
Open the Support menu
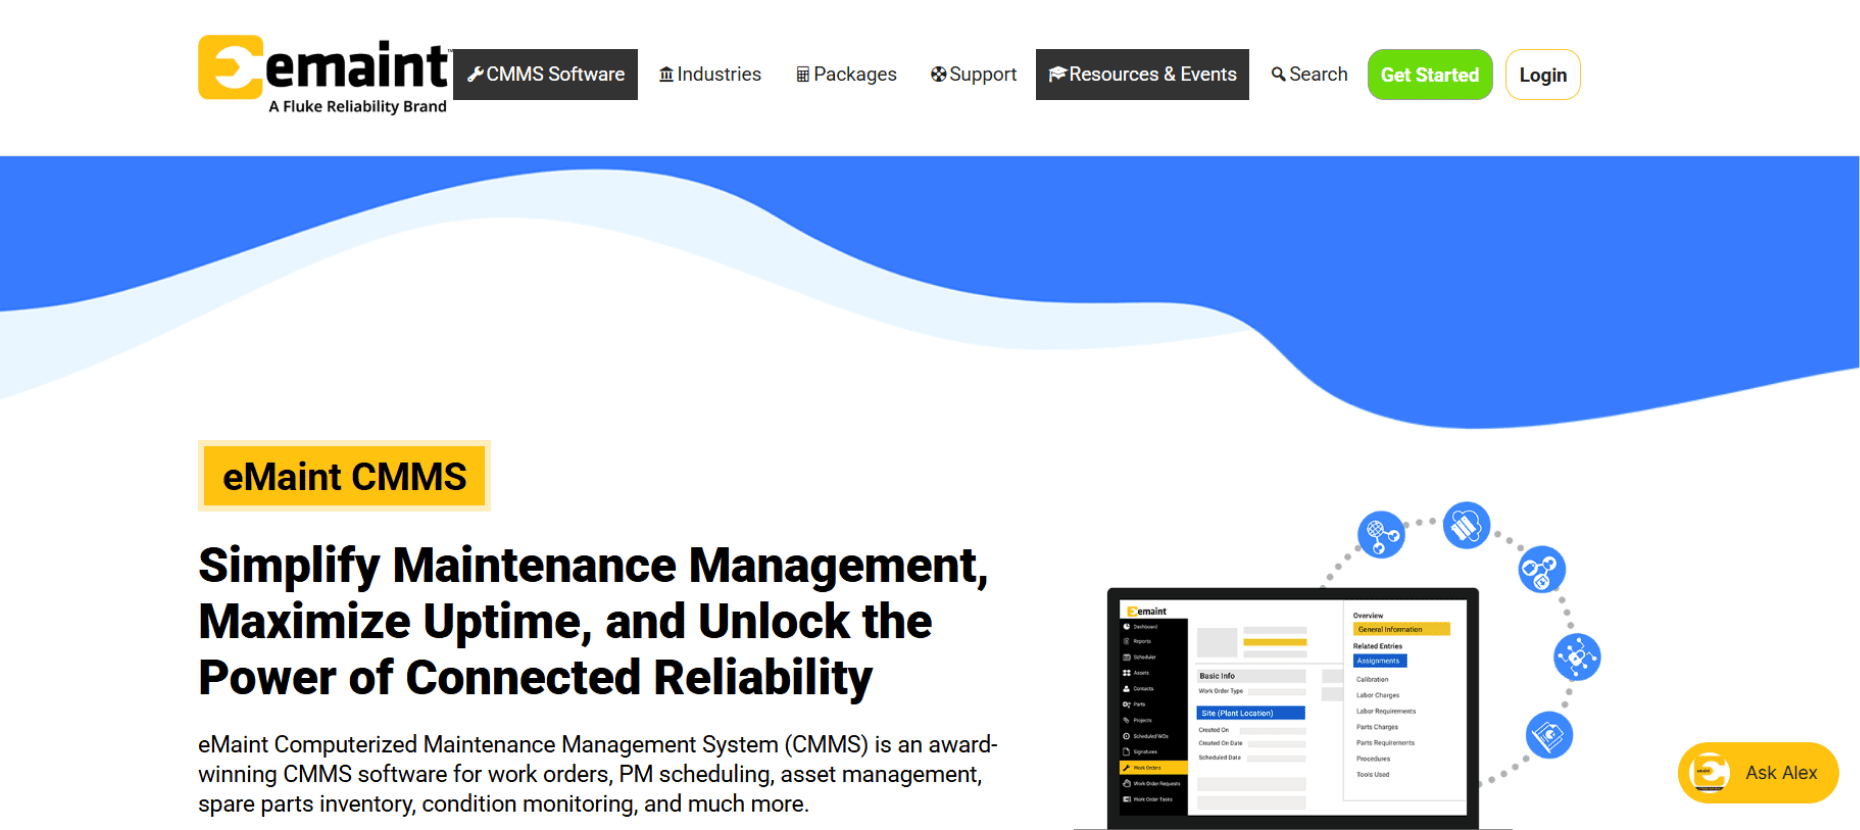click(x=973, y=74)
